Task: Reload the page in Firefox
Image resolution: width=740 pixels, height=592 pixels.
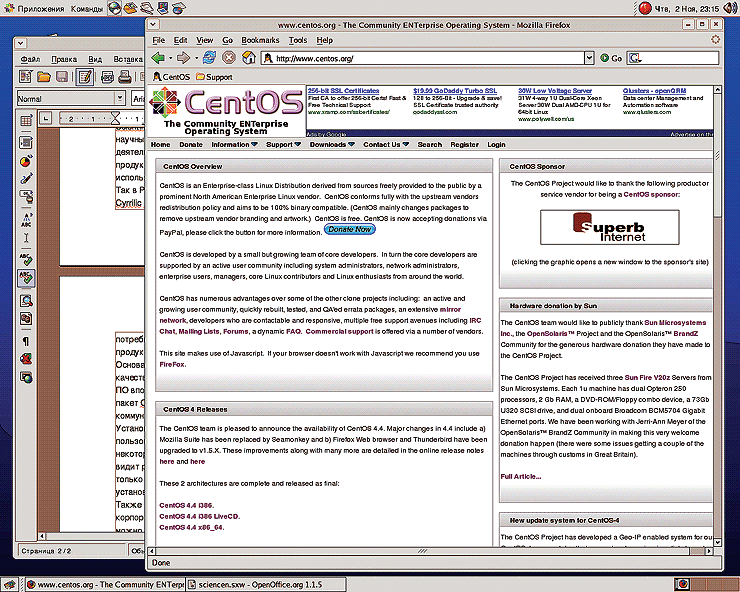Action: tap(209, 58)
